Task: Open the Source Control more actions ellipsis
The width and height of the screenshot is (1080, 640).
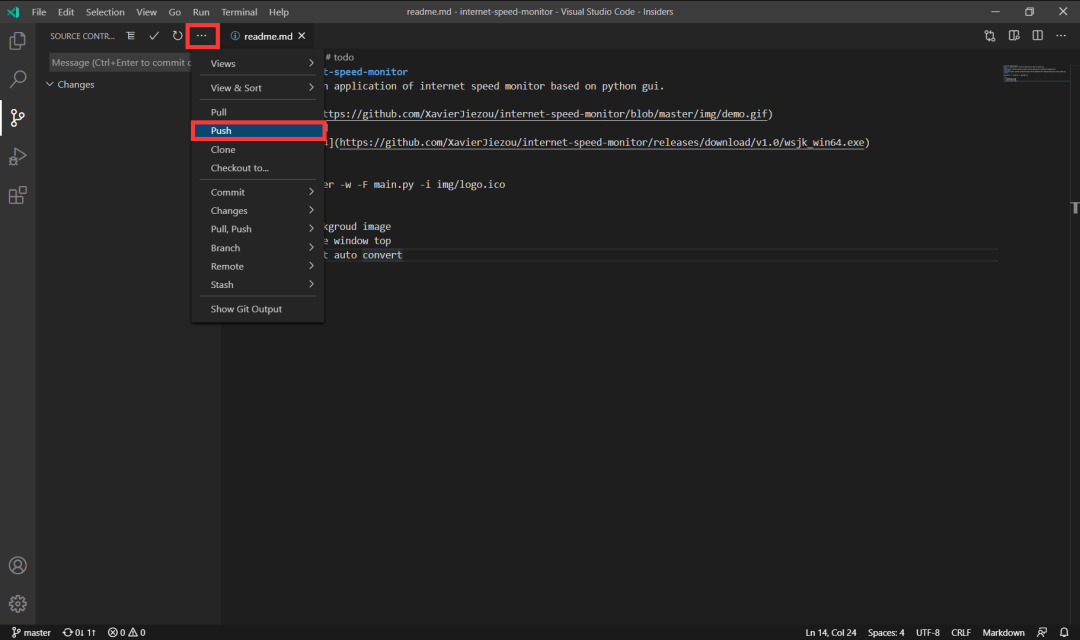Action: point(202,36)
